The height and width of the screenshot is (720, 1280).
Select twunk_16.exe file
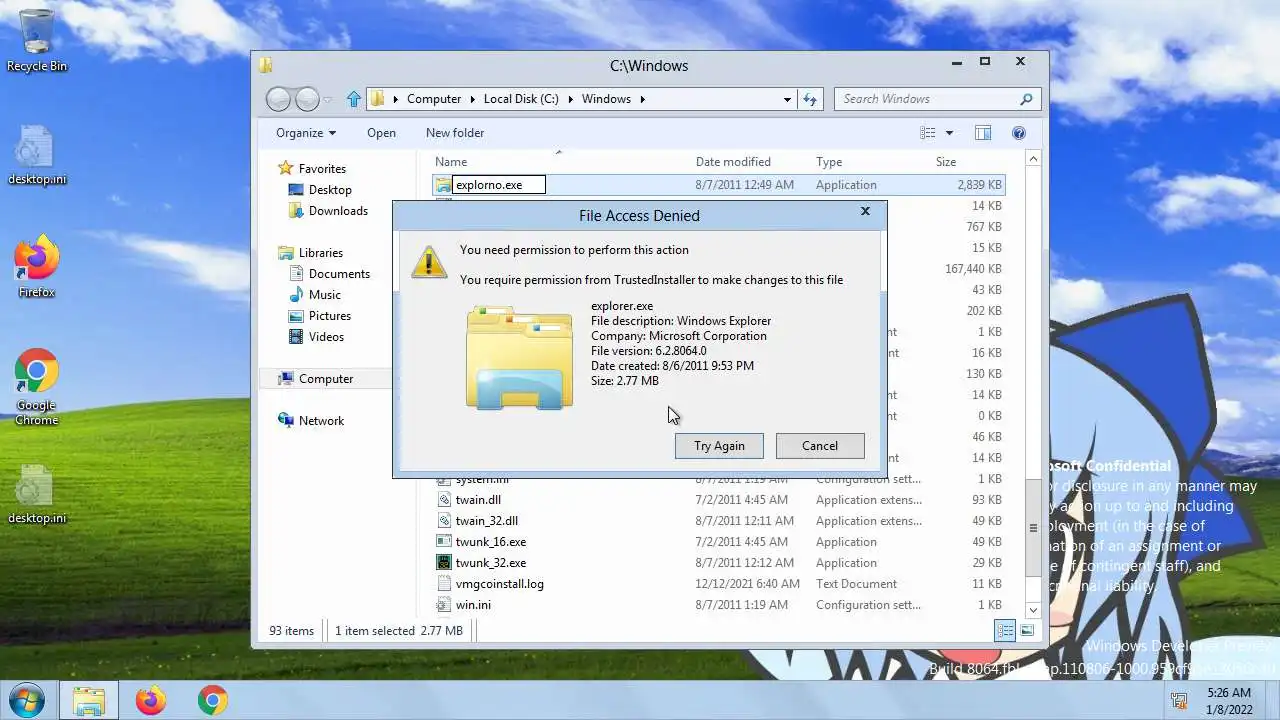(490, 542)
